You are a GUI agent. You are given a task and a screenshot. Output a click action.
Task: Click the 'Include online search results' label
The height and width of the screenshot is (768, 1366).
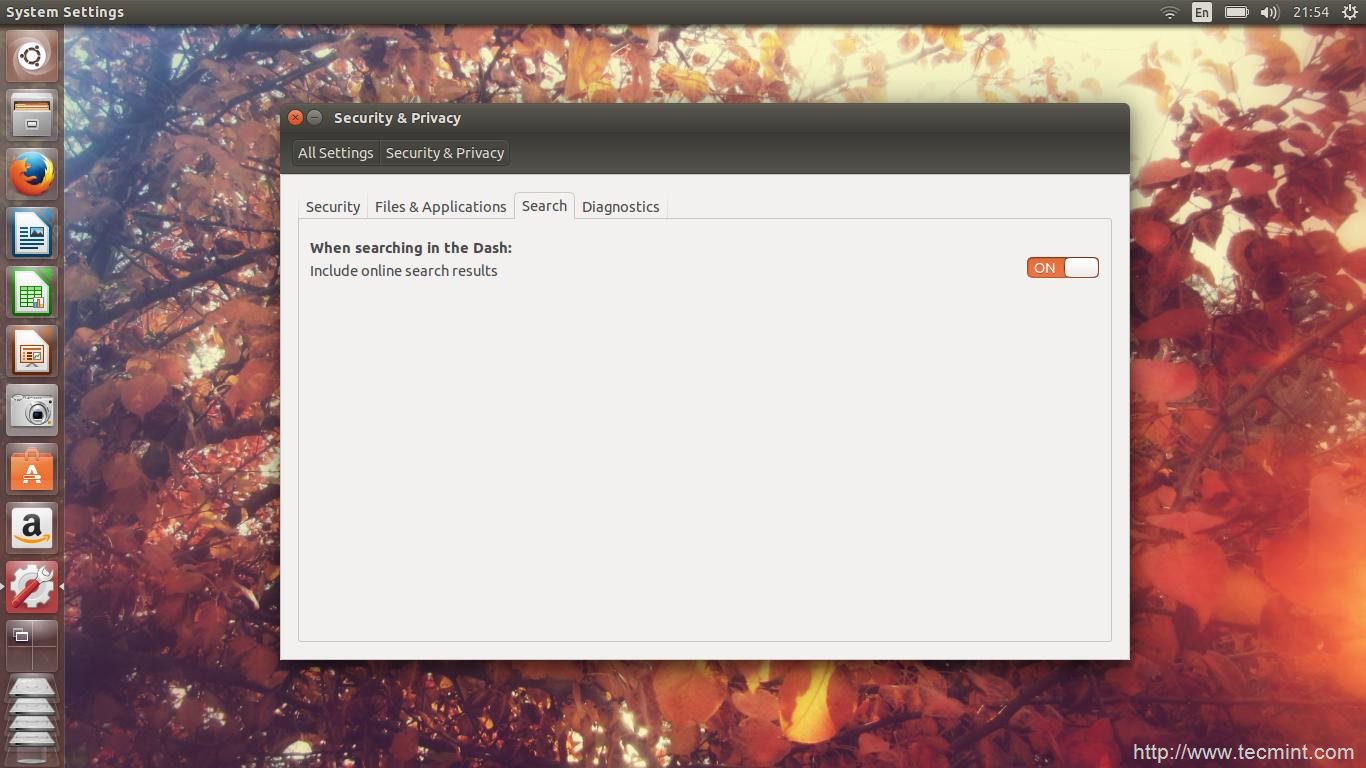click(x=403, y=271)
